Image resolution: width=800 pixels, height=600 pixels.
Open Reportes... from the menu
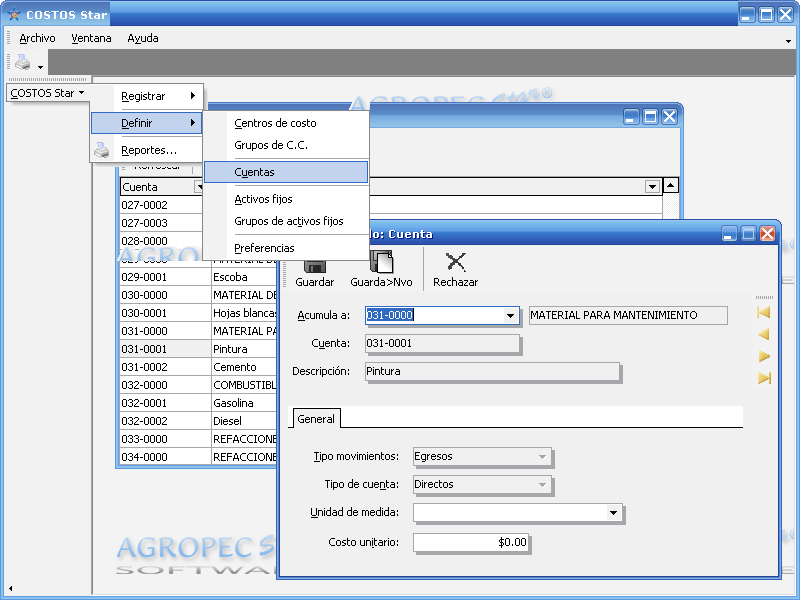pyautogui.click(x=147, y=150)
